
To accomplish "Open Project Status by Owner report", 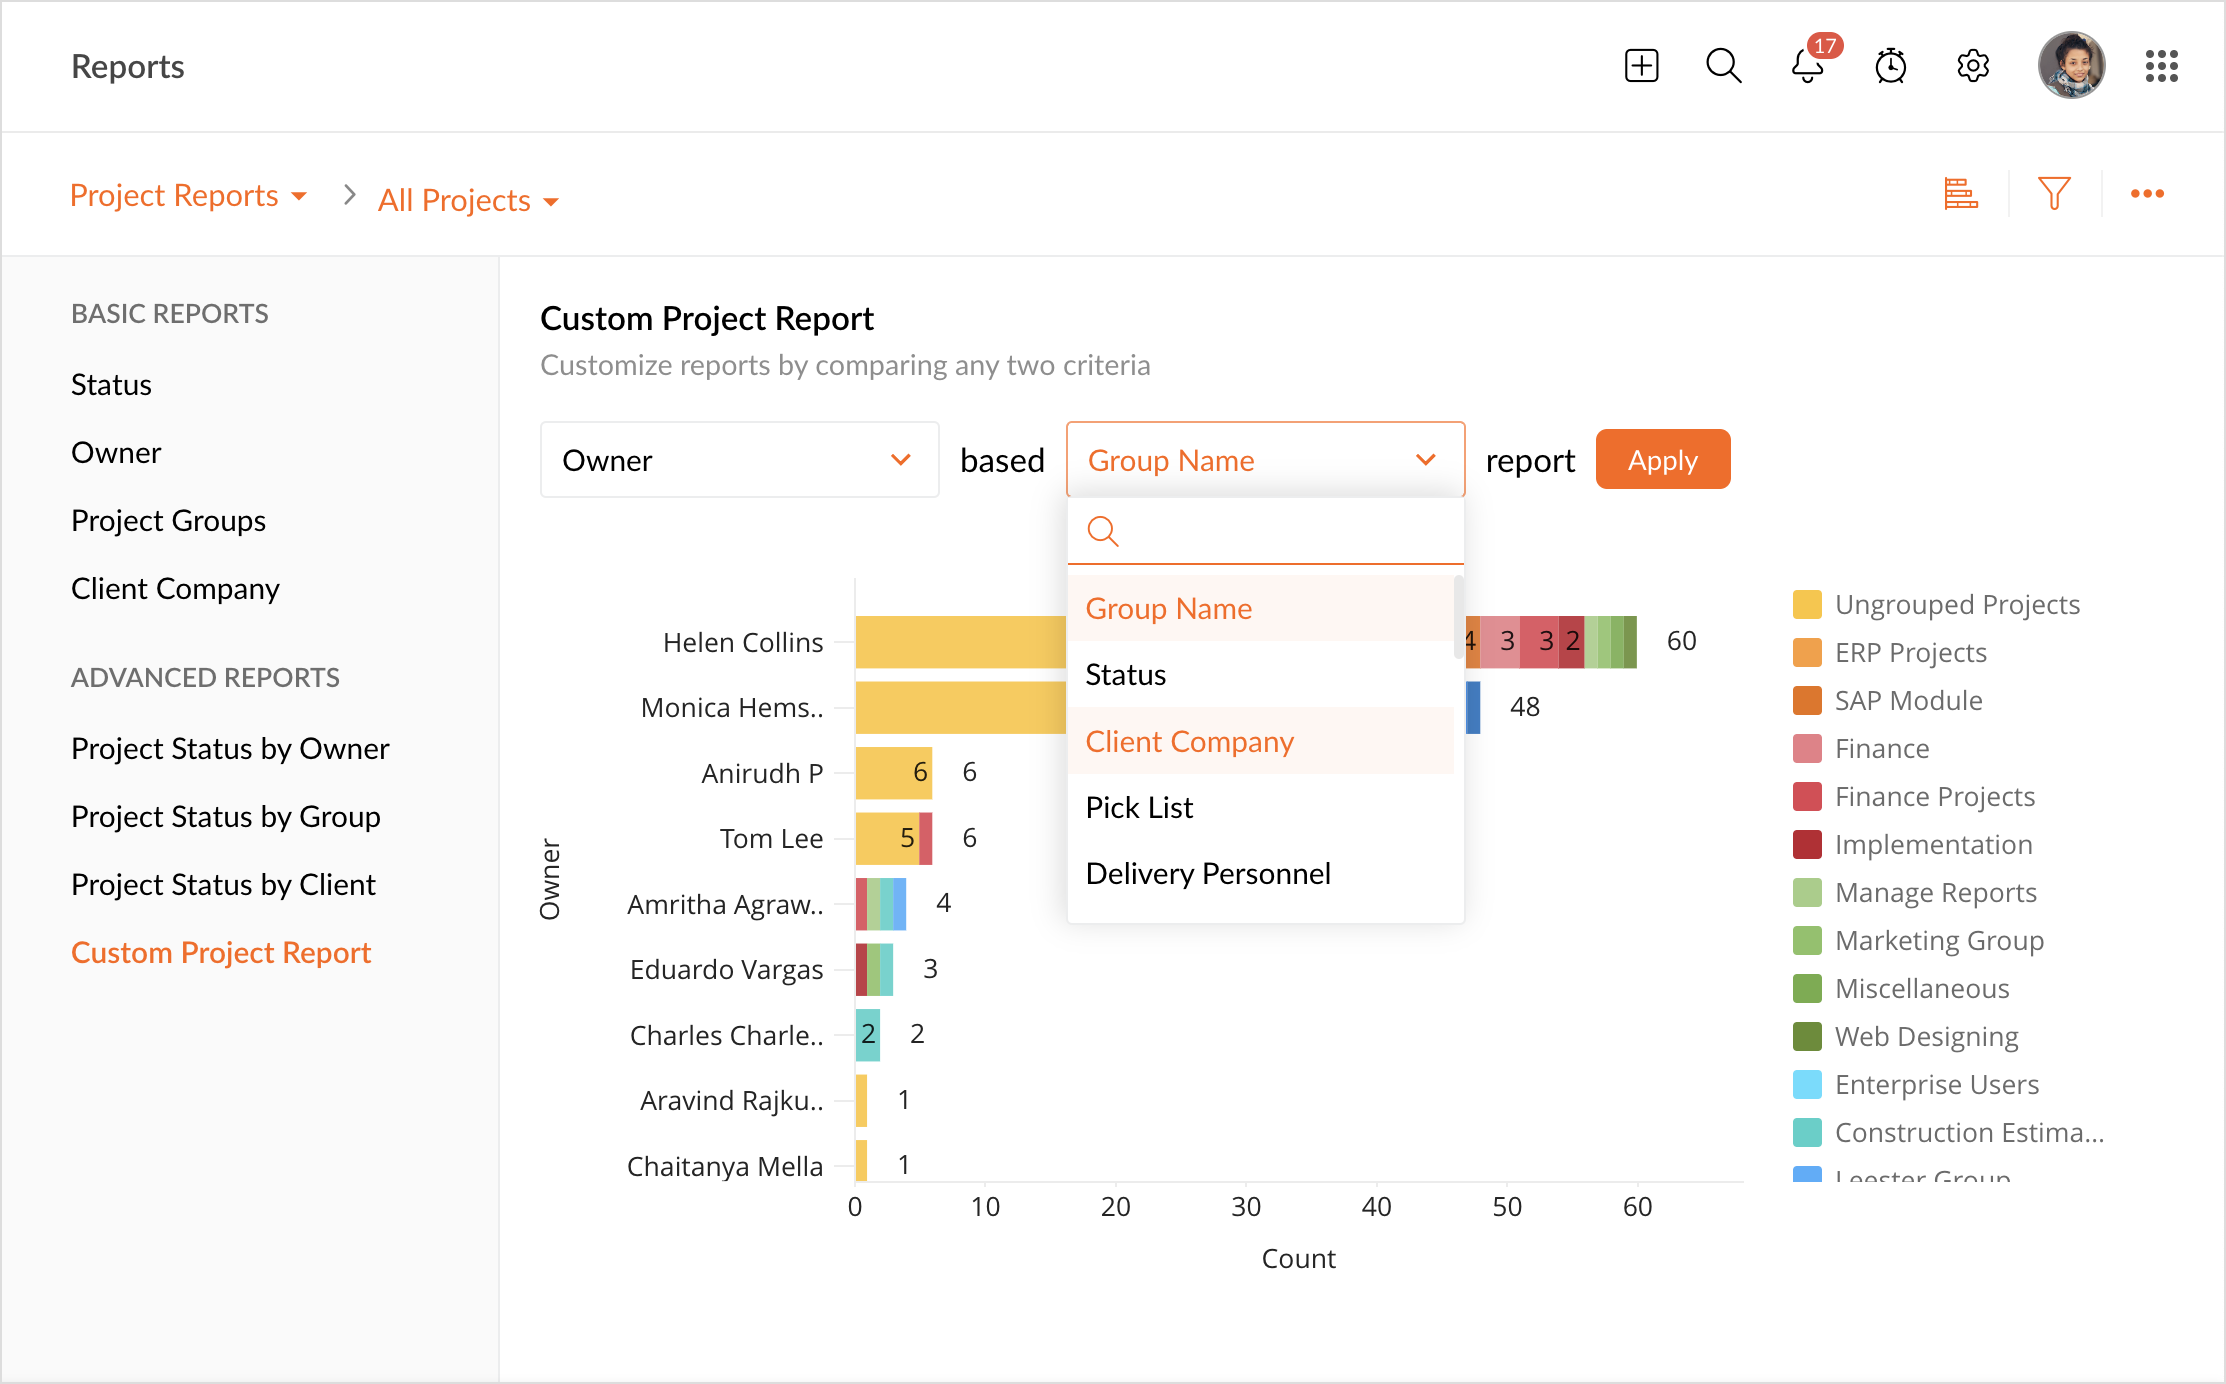I will pos(230,748).
